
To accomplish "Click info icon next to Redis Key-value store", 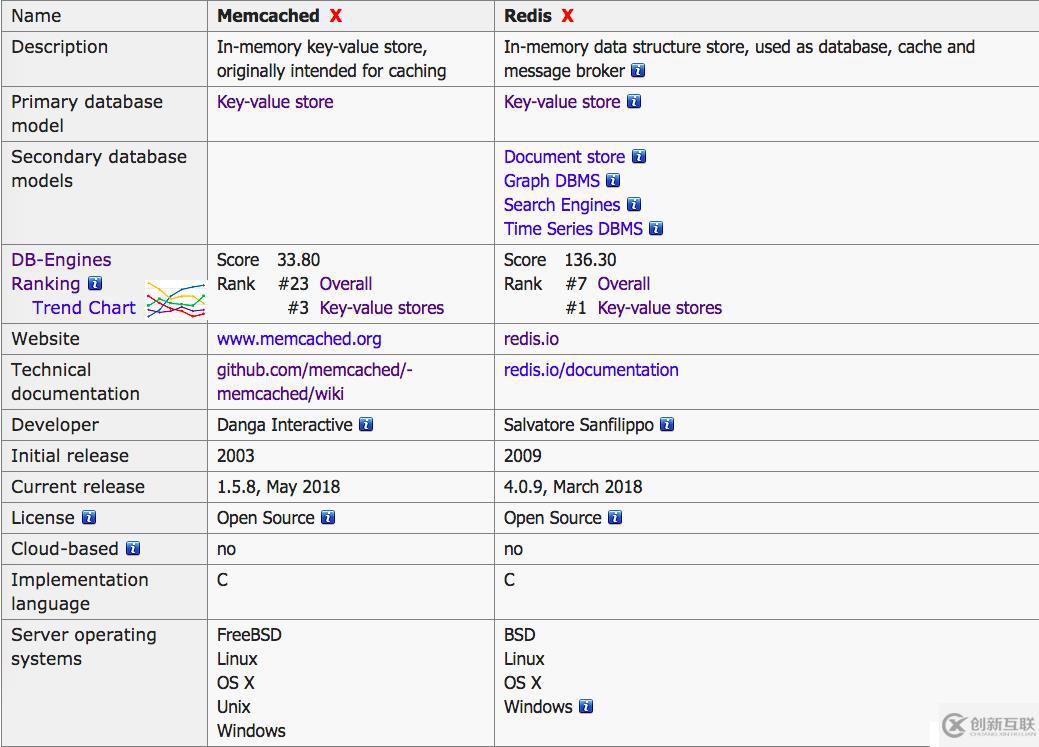I will coord(633,102).
